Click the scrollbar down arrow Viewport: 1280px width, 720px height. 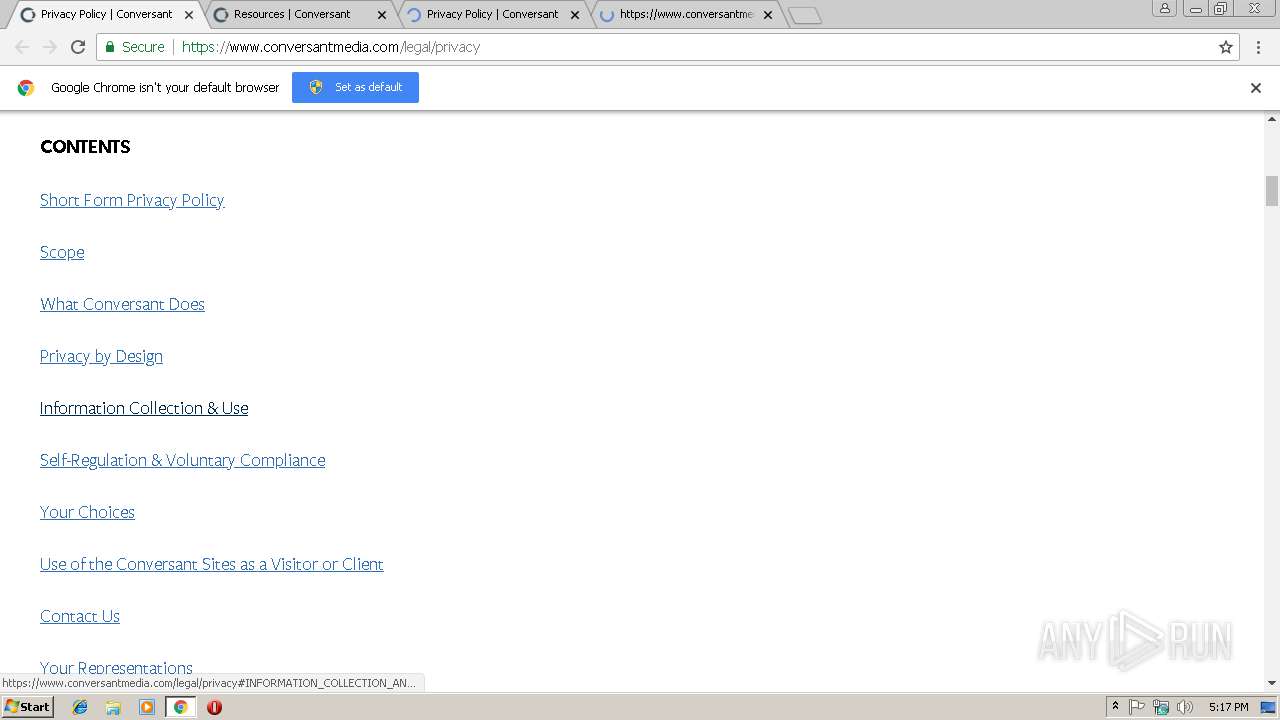click(x=1272, y=683)
